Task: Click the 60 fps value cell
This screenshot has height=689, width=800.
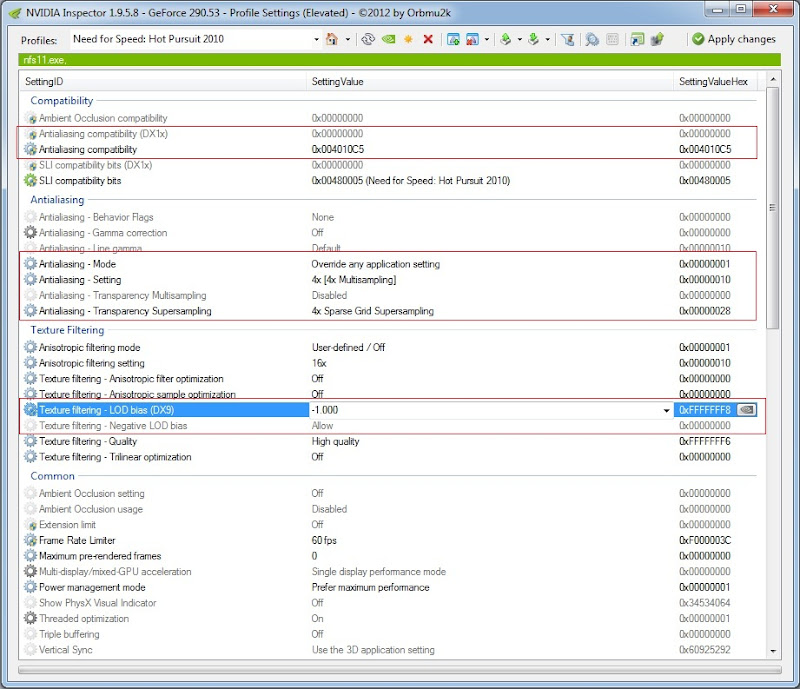Action: (324, 540)
